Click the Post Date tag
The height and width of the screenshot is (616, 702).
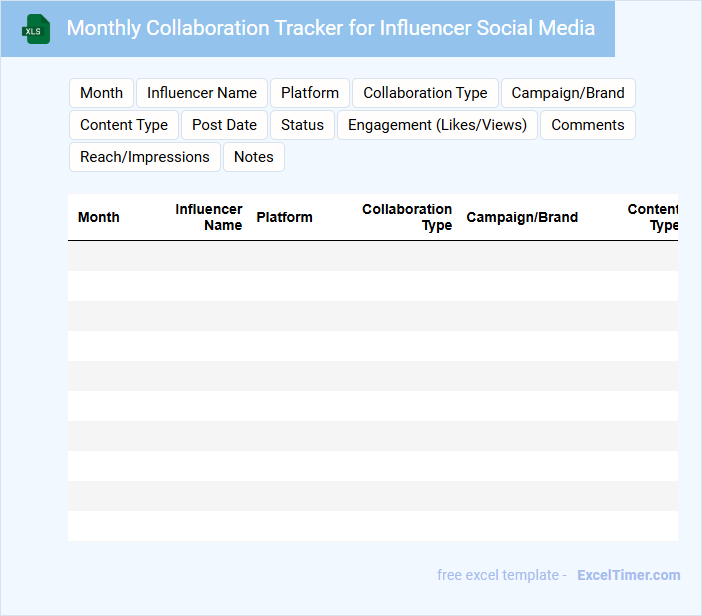coord(224,125)
